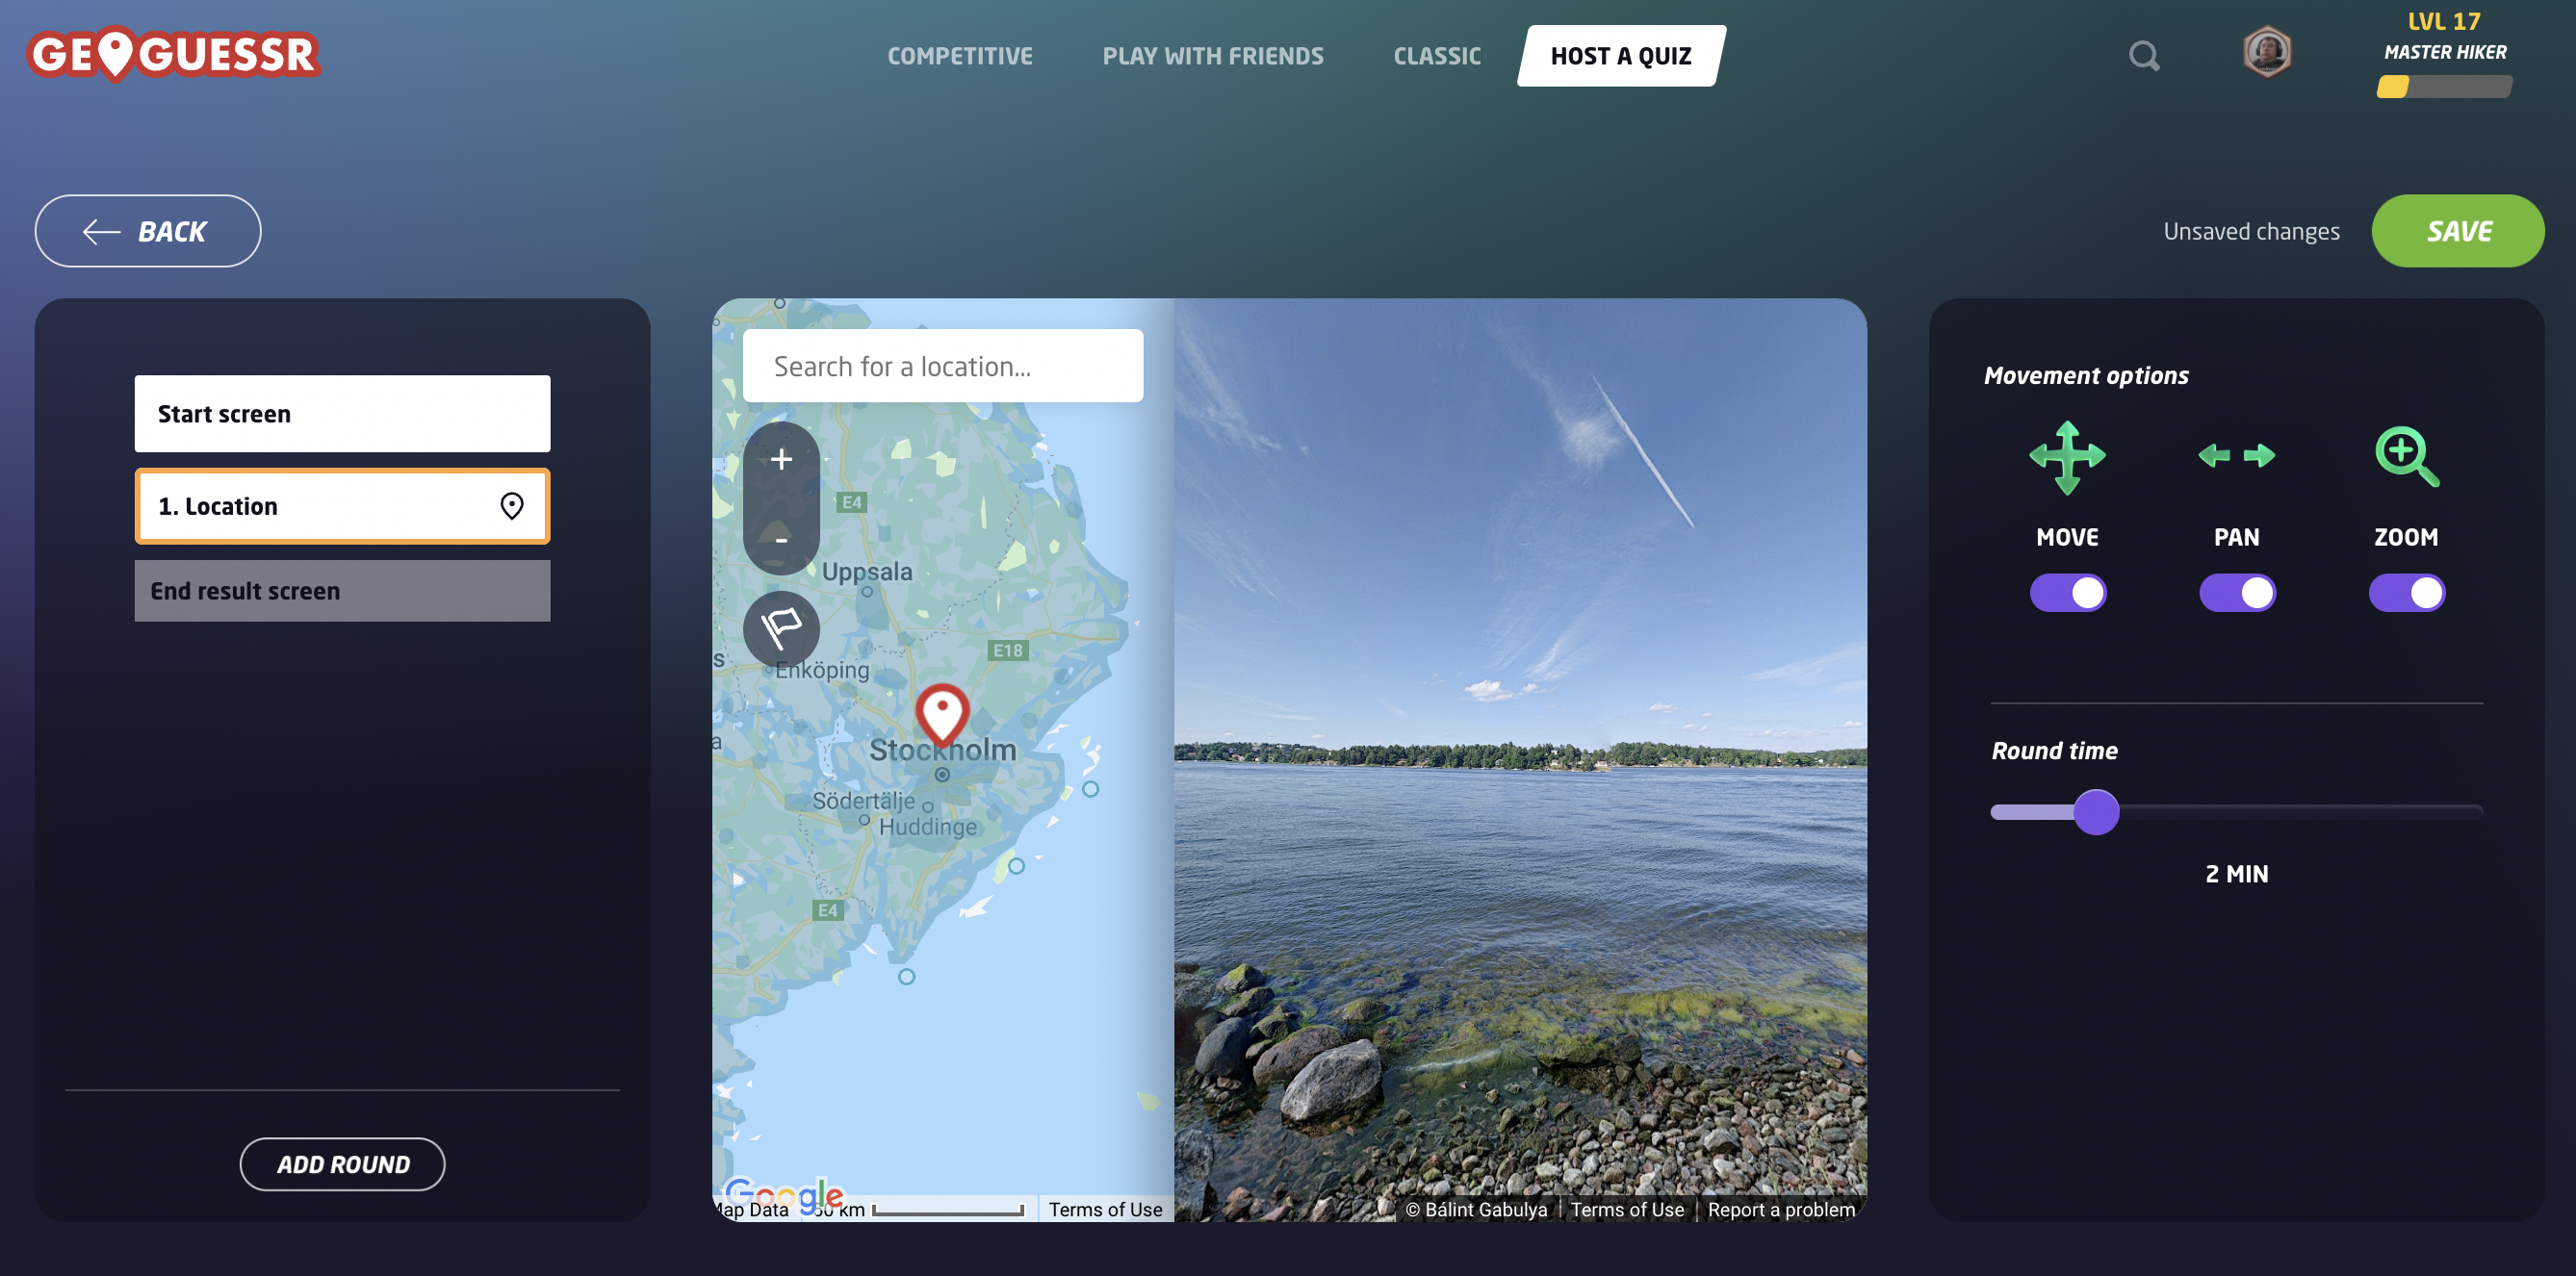Click the Add Round button
This screenshot has height=1276, width=2576.
pyautogui.click(x=342, y=1164)
